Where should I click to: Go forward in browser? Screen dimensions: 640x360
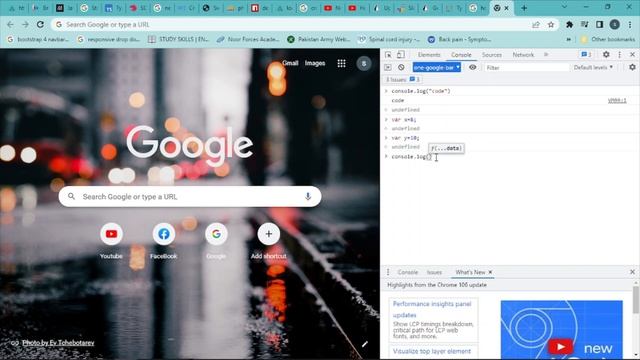coord(25,24)
